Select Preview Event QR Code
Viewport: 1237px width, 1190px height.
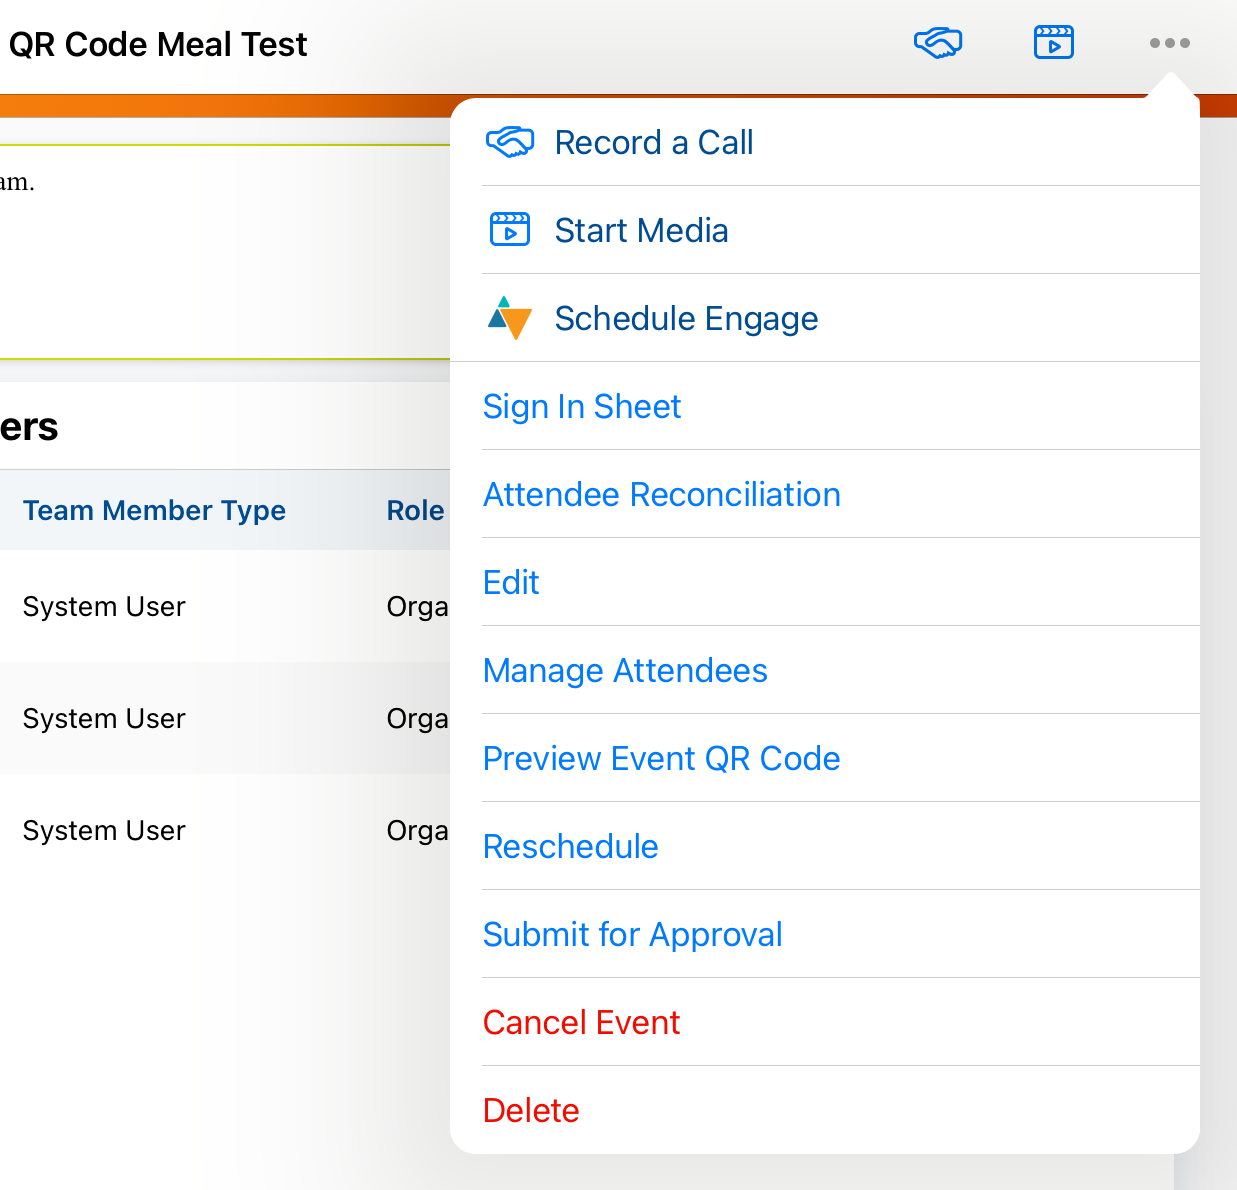point(661,759)
